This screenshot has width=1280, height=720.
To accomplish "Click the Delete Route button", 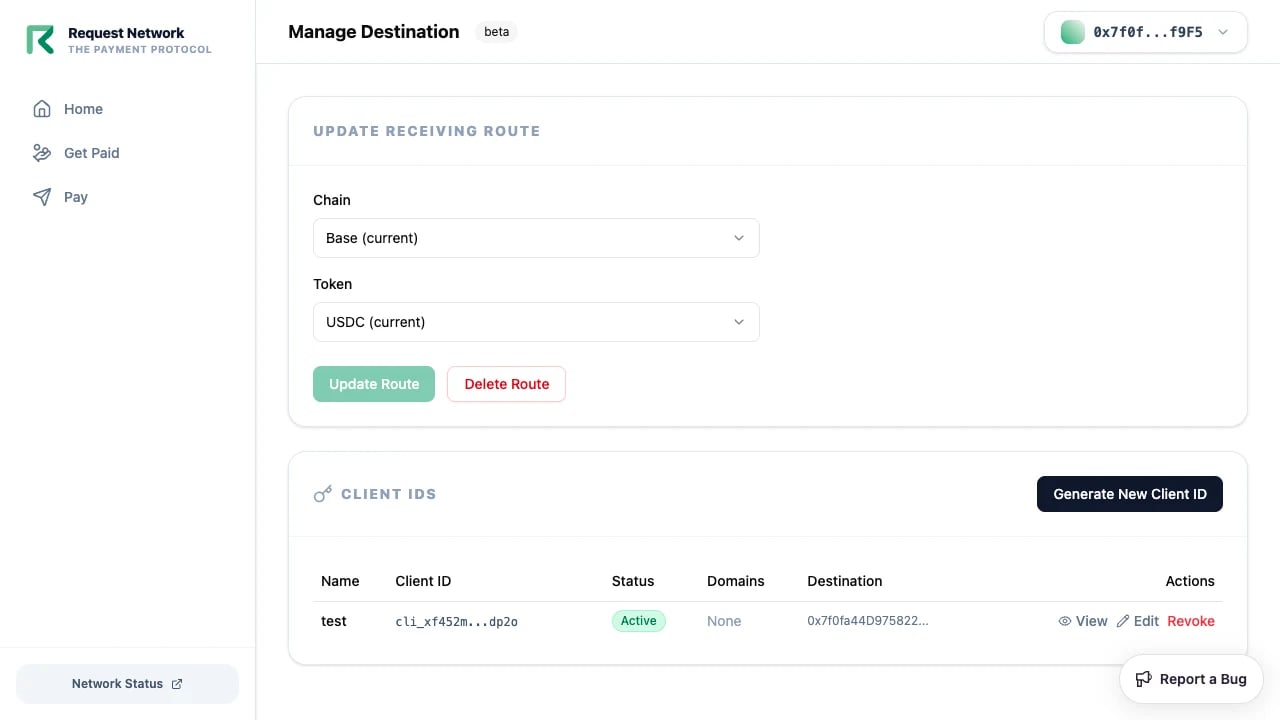I will pyautogui.click(x=506, y=384).
